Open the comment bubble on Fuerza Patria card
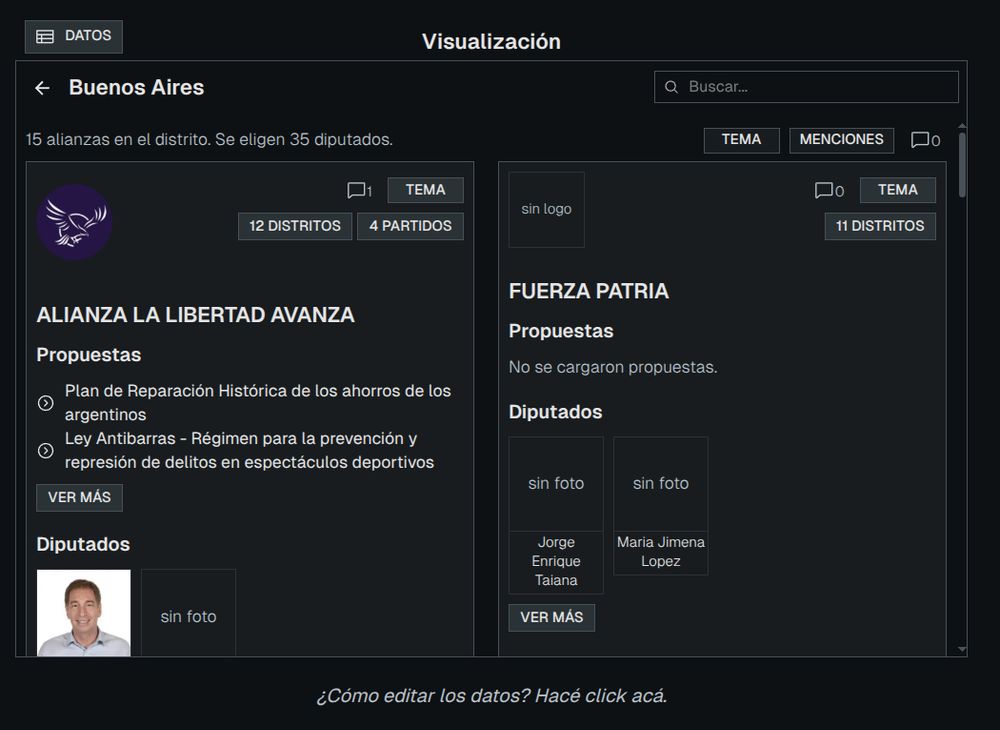The image size is (1000, 730). point(826,190)
